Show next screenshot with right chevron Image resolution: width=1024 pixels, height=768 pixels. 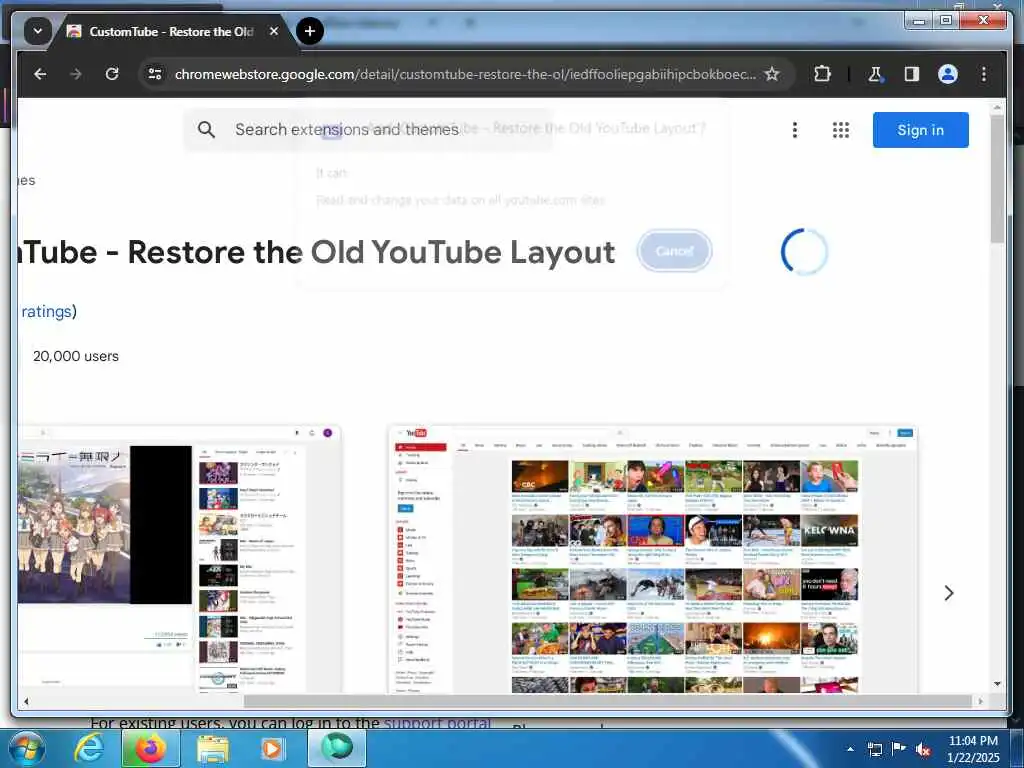pos(949,592)
